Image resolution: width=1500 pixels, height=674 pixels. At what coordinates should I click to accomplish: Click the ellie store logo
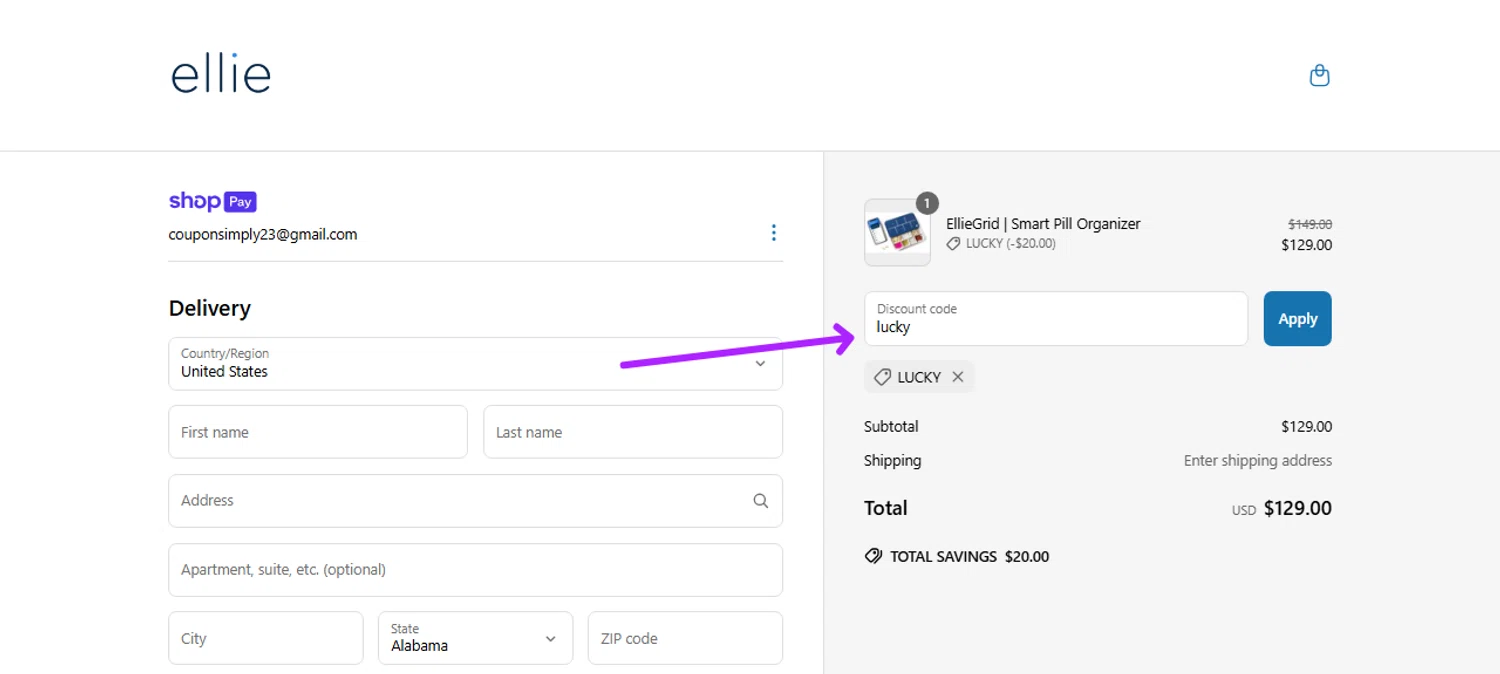pyautogui.click(x=221, y=75)
